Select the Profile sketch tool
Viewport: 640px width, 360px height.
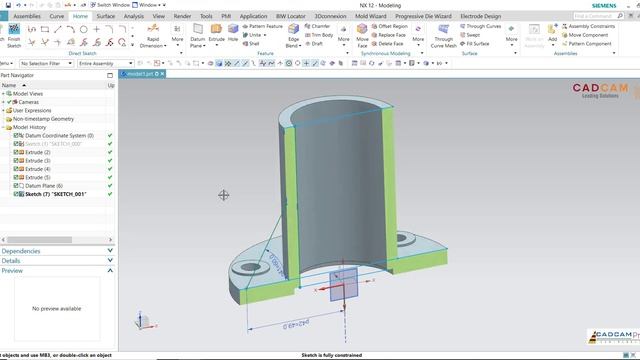tap(32, 29)
